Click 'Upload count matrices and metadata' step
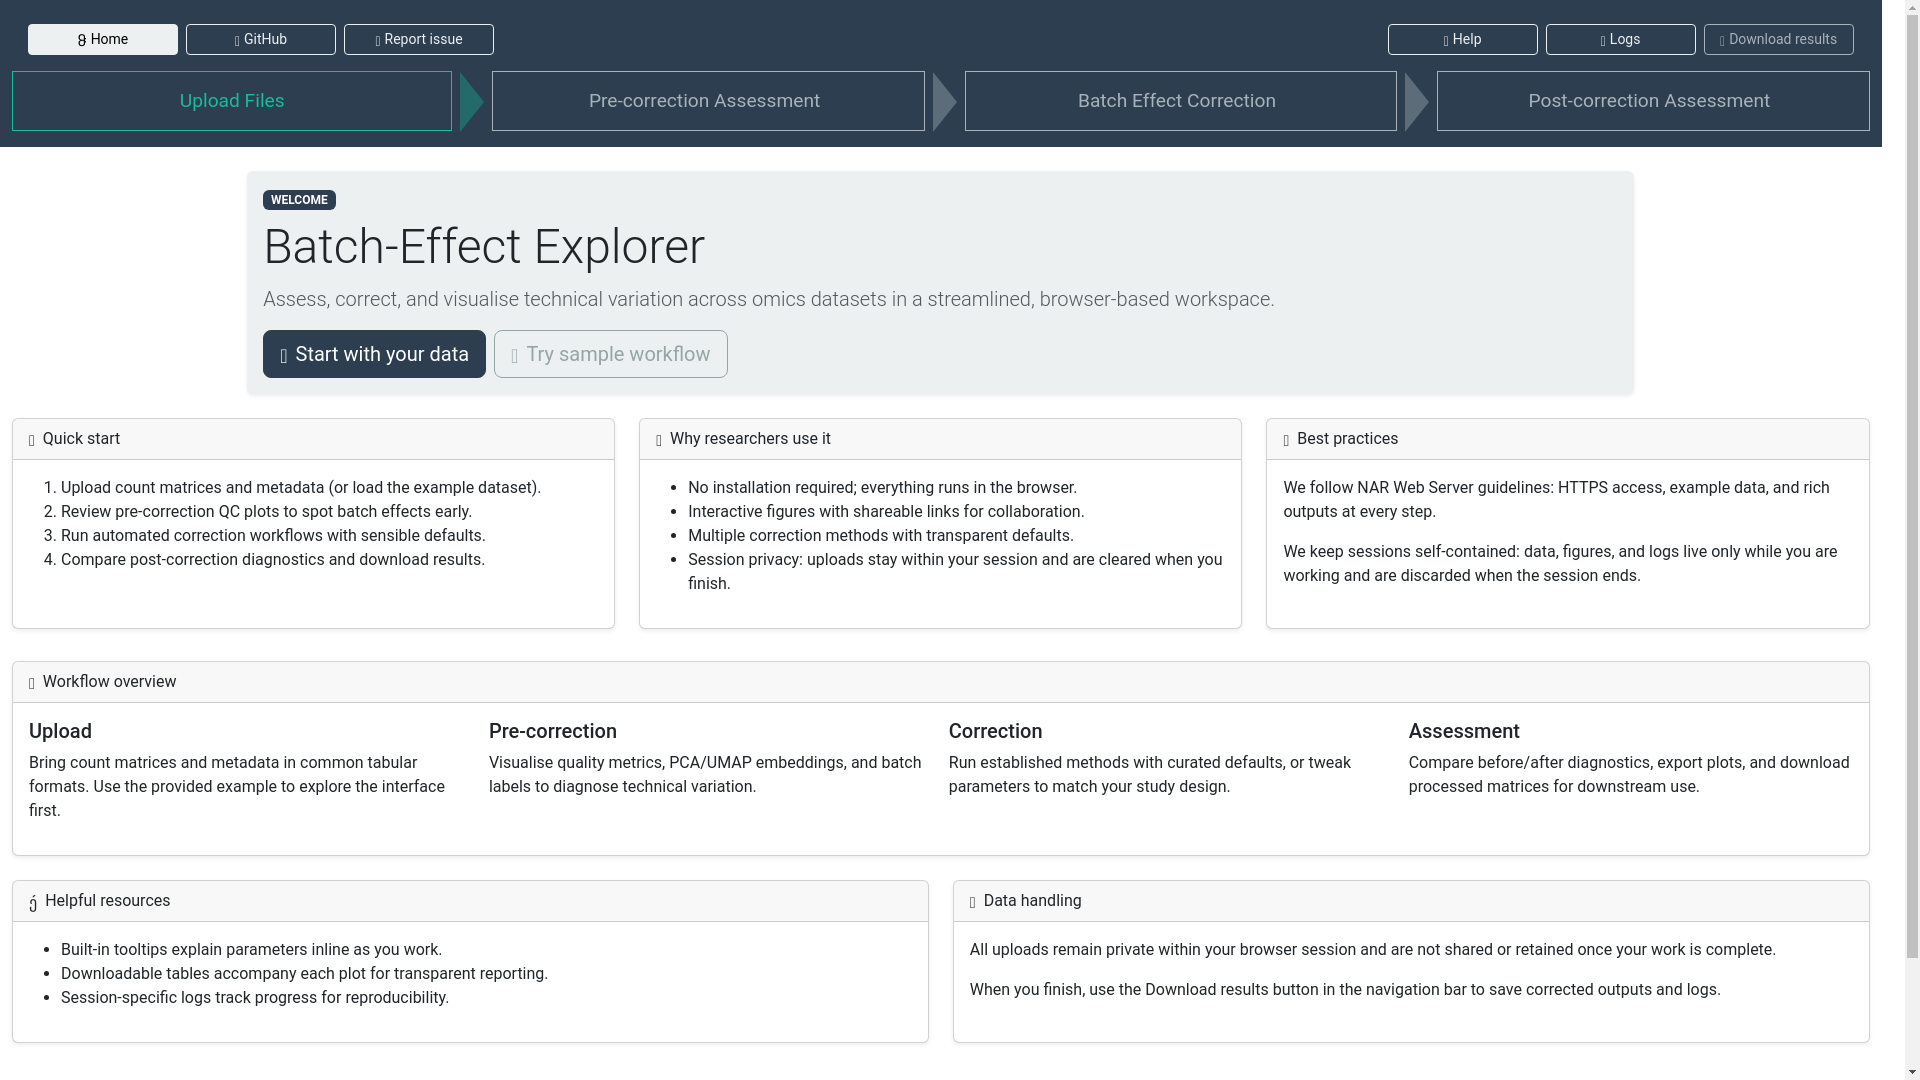This screenshot has width=1920, height=1080. coord(301,488)
